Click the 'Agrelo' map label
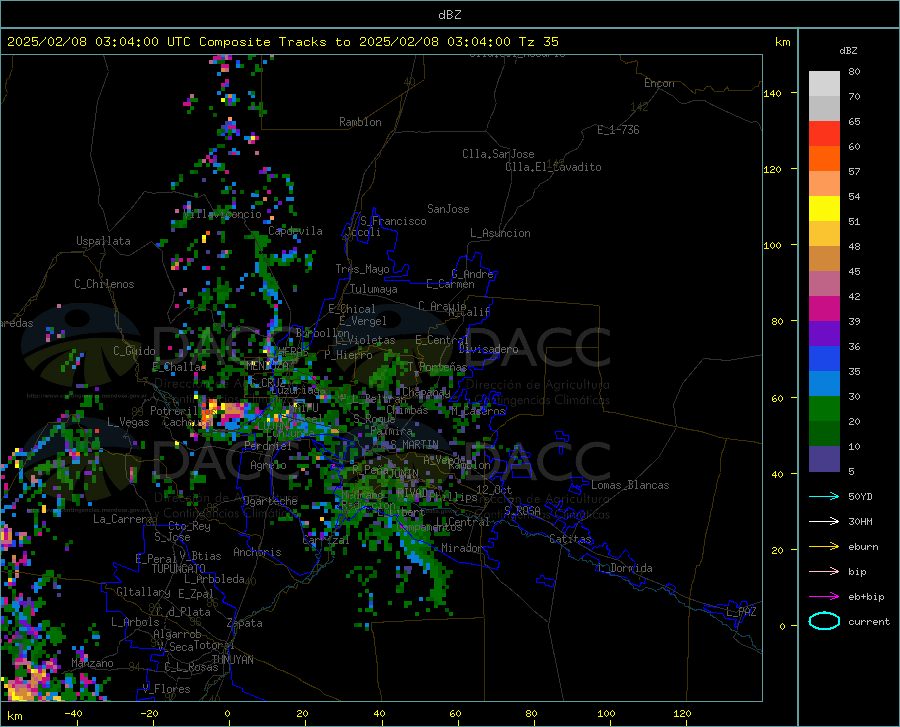This screenshot has height=727, width=900. 268,465
